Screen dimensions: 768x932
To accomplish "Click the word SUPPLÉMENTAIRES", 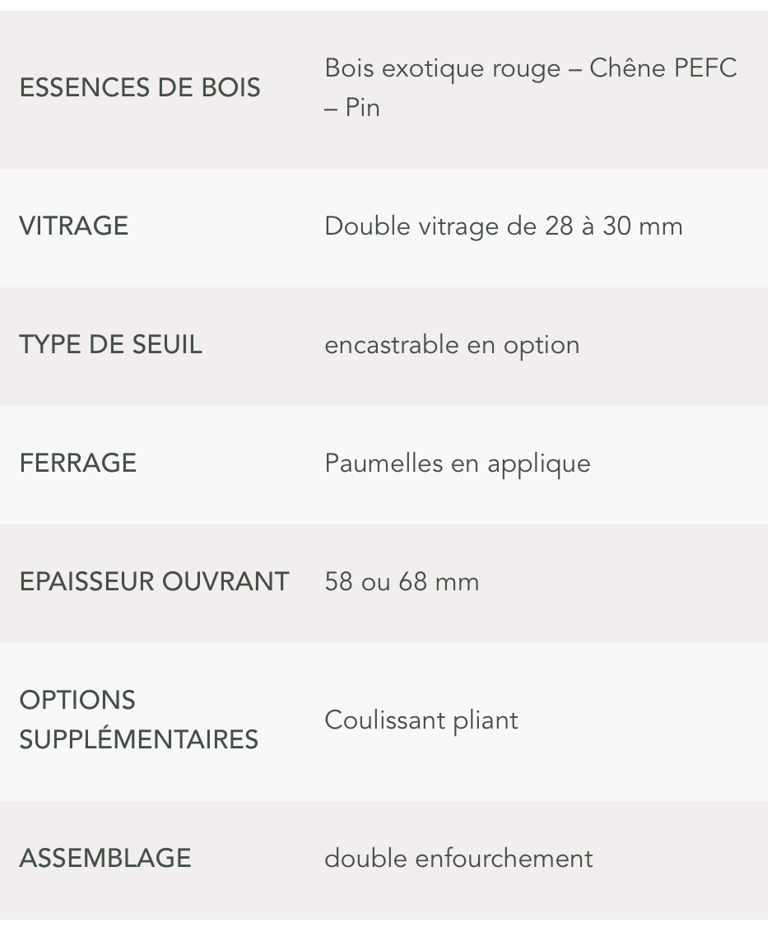I will point(139,739).
